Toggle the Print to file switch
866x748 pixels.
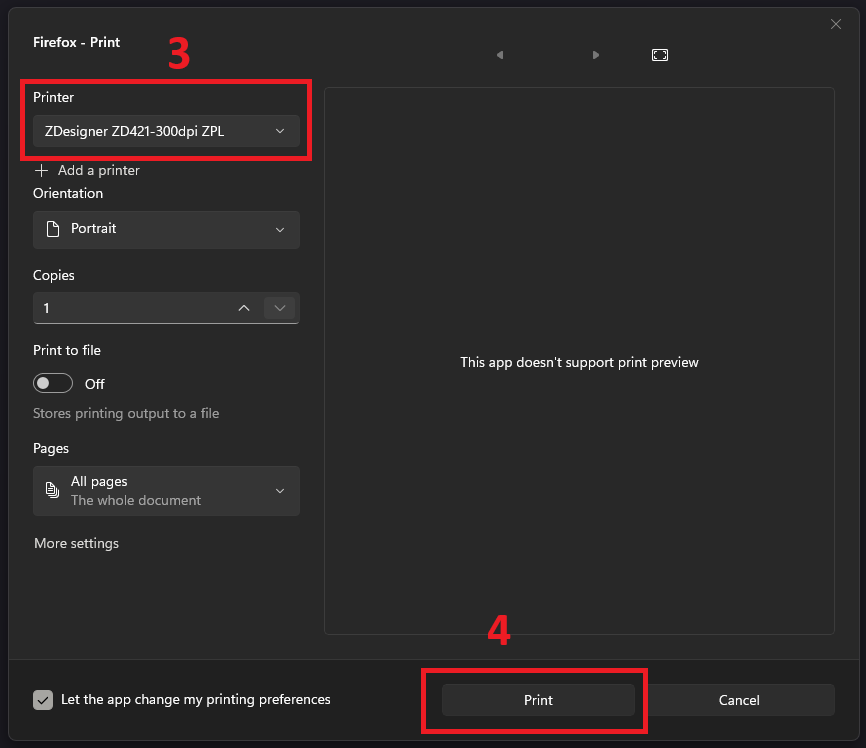click(x=53, y=383)
